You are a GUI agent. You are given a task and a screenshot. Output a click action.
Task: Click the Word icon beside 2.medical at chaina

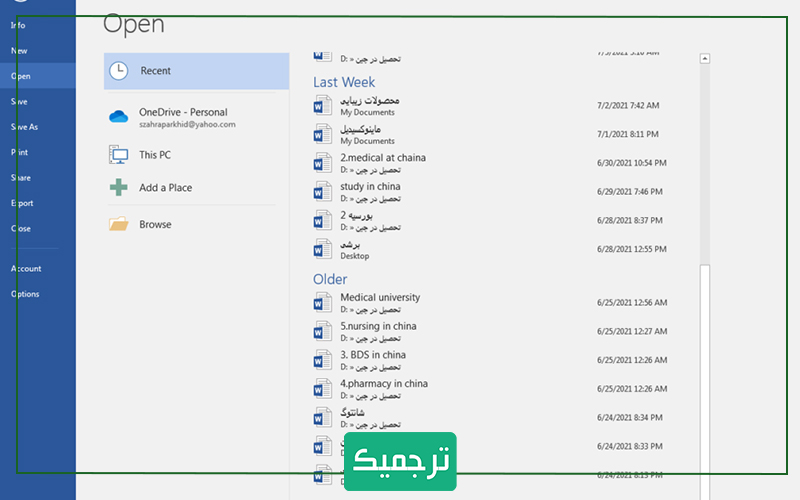(x=322, y=163)
